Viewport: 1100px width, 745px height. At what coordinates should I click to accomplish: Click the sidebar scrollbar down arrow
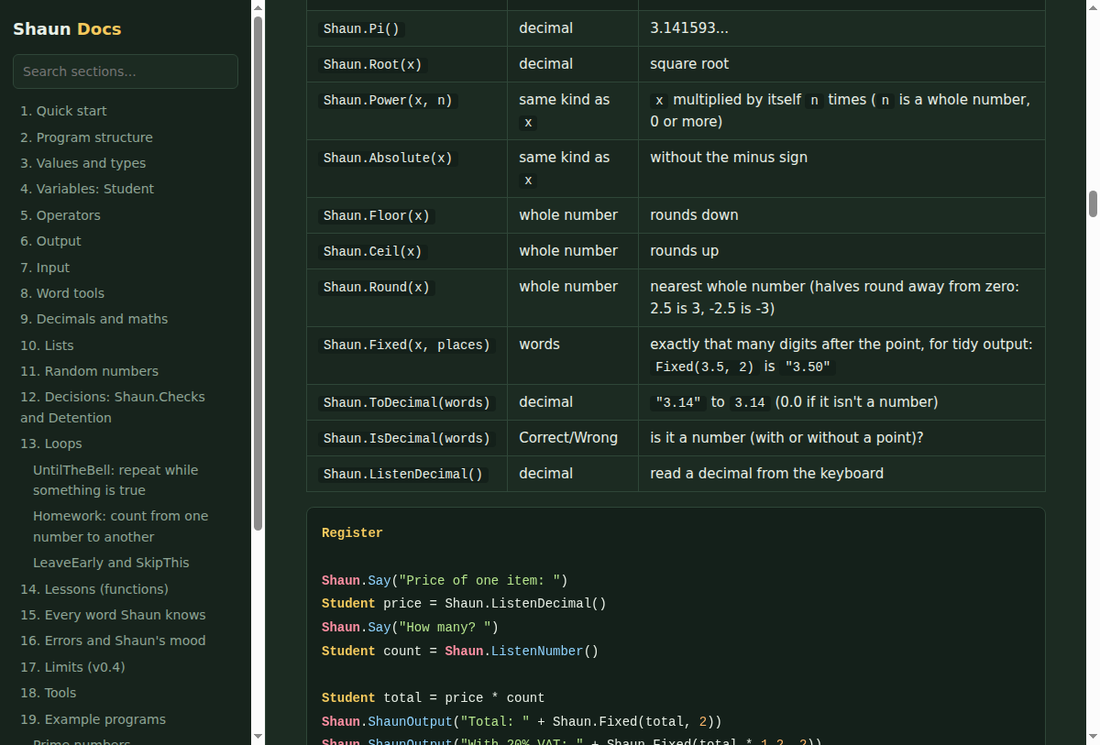[258, 737]
